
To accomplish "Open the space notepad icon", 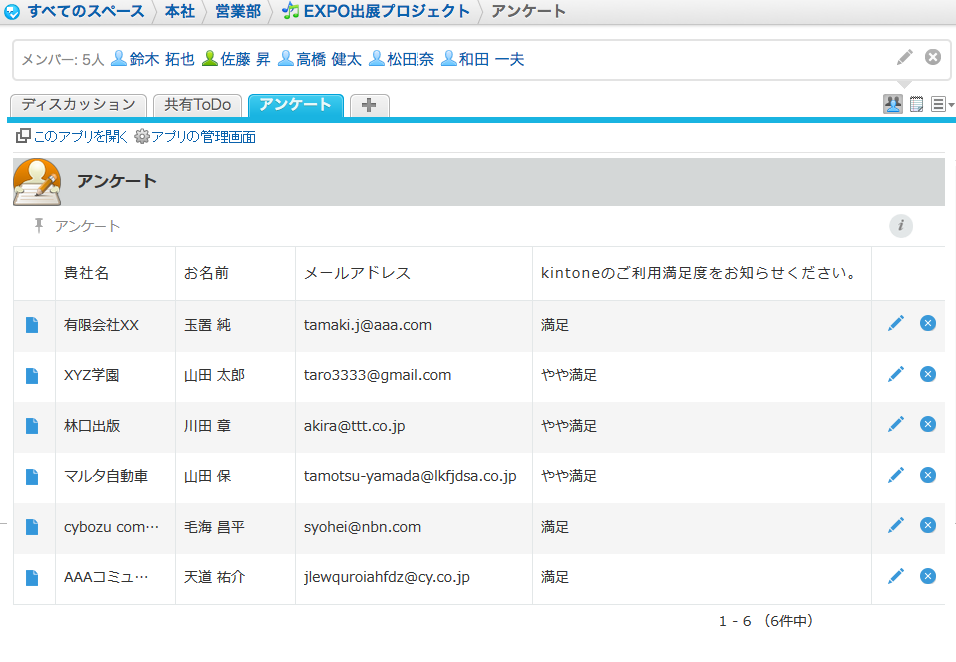I will tap(916, 104).
